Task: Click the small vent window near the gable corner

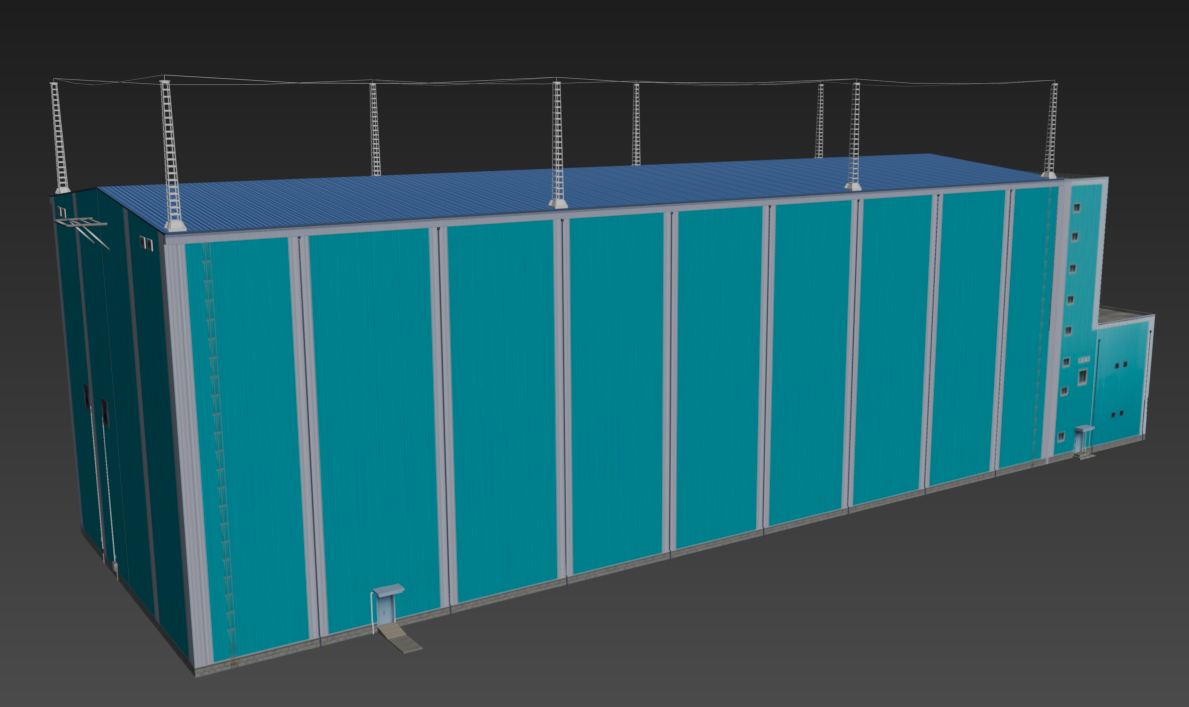Action: click(x=147, y=242)
